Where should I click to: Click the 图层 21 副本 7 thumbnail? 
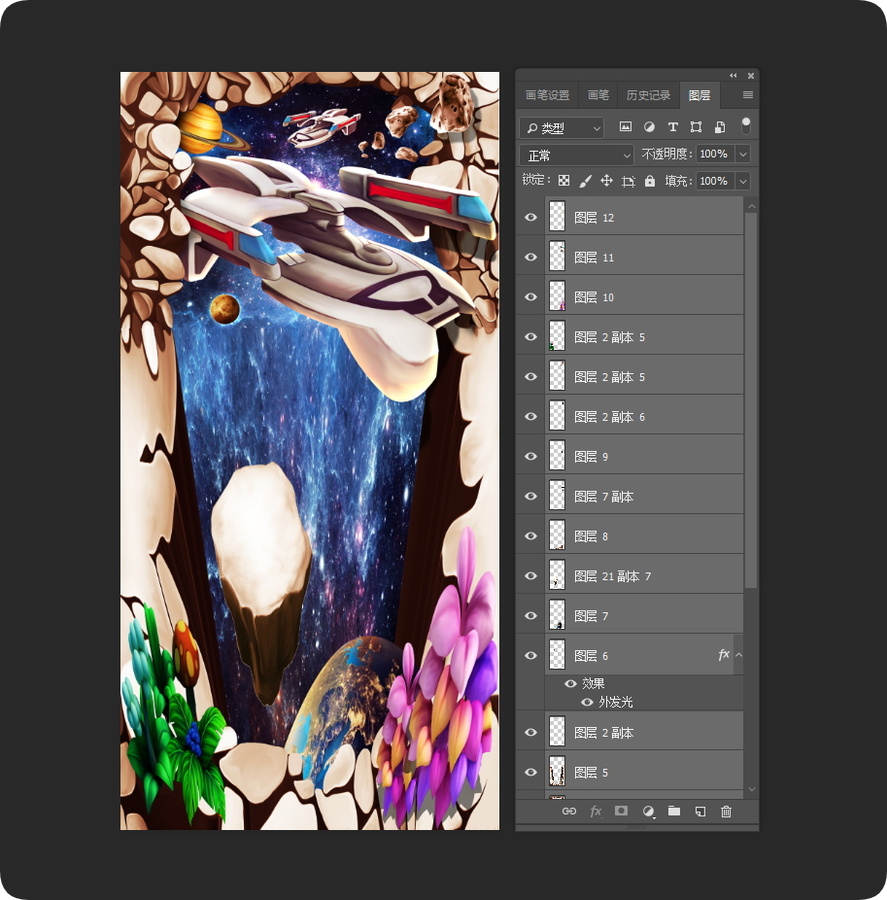(557, 575)
